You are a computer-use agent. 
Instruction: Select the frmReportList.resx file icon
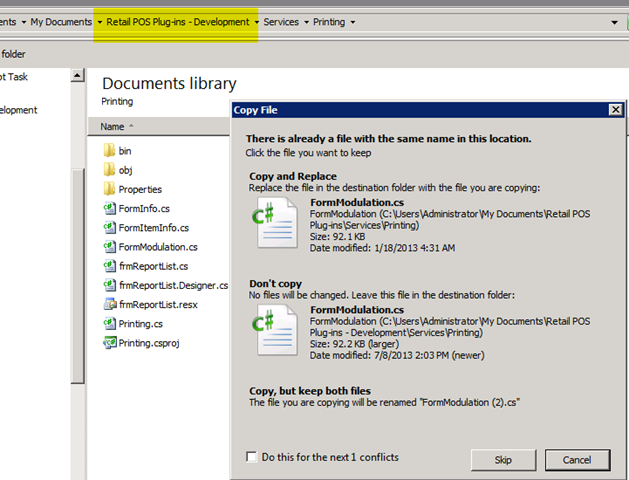(110, 304)
